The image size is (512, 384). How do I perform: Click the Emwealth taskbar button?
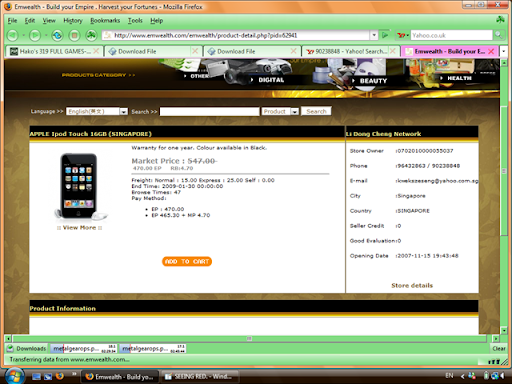point(120,376)
